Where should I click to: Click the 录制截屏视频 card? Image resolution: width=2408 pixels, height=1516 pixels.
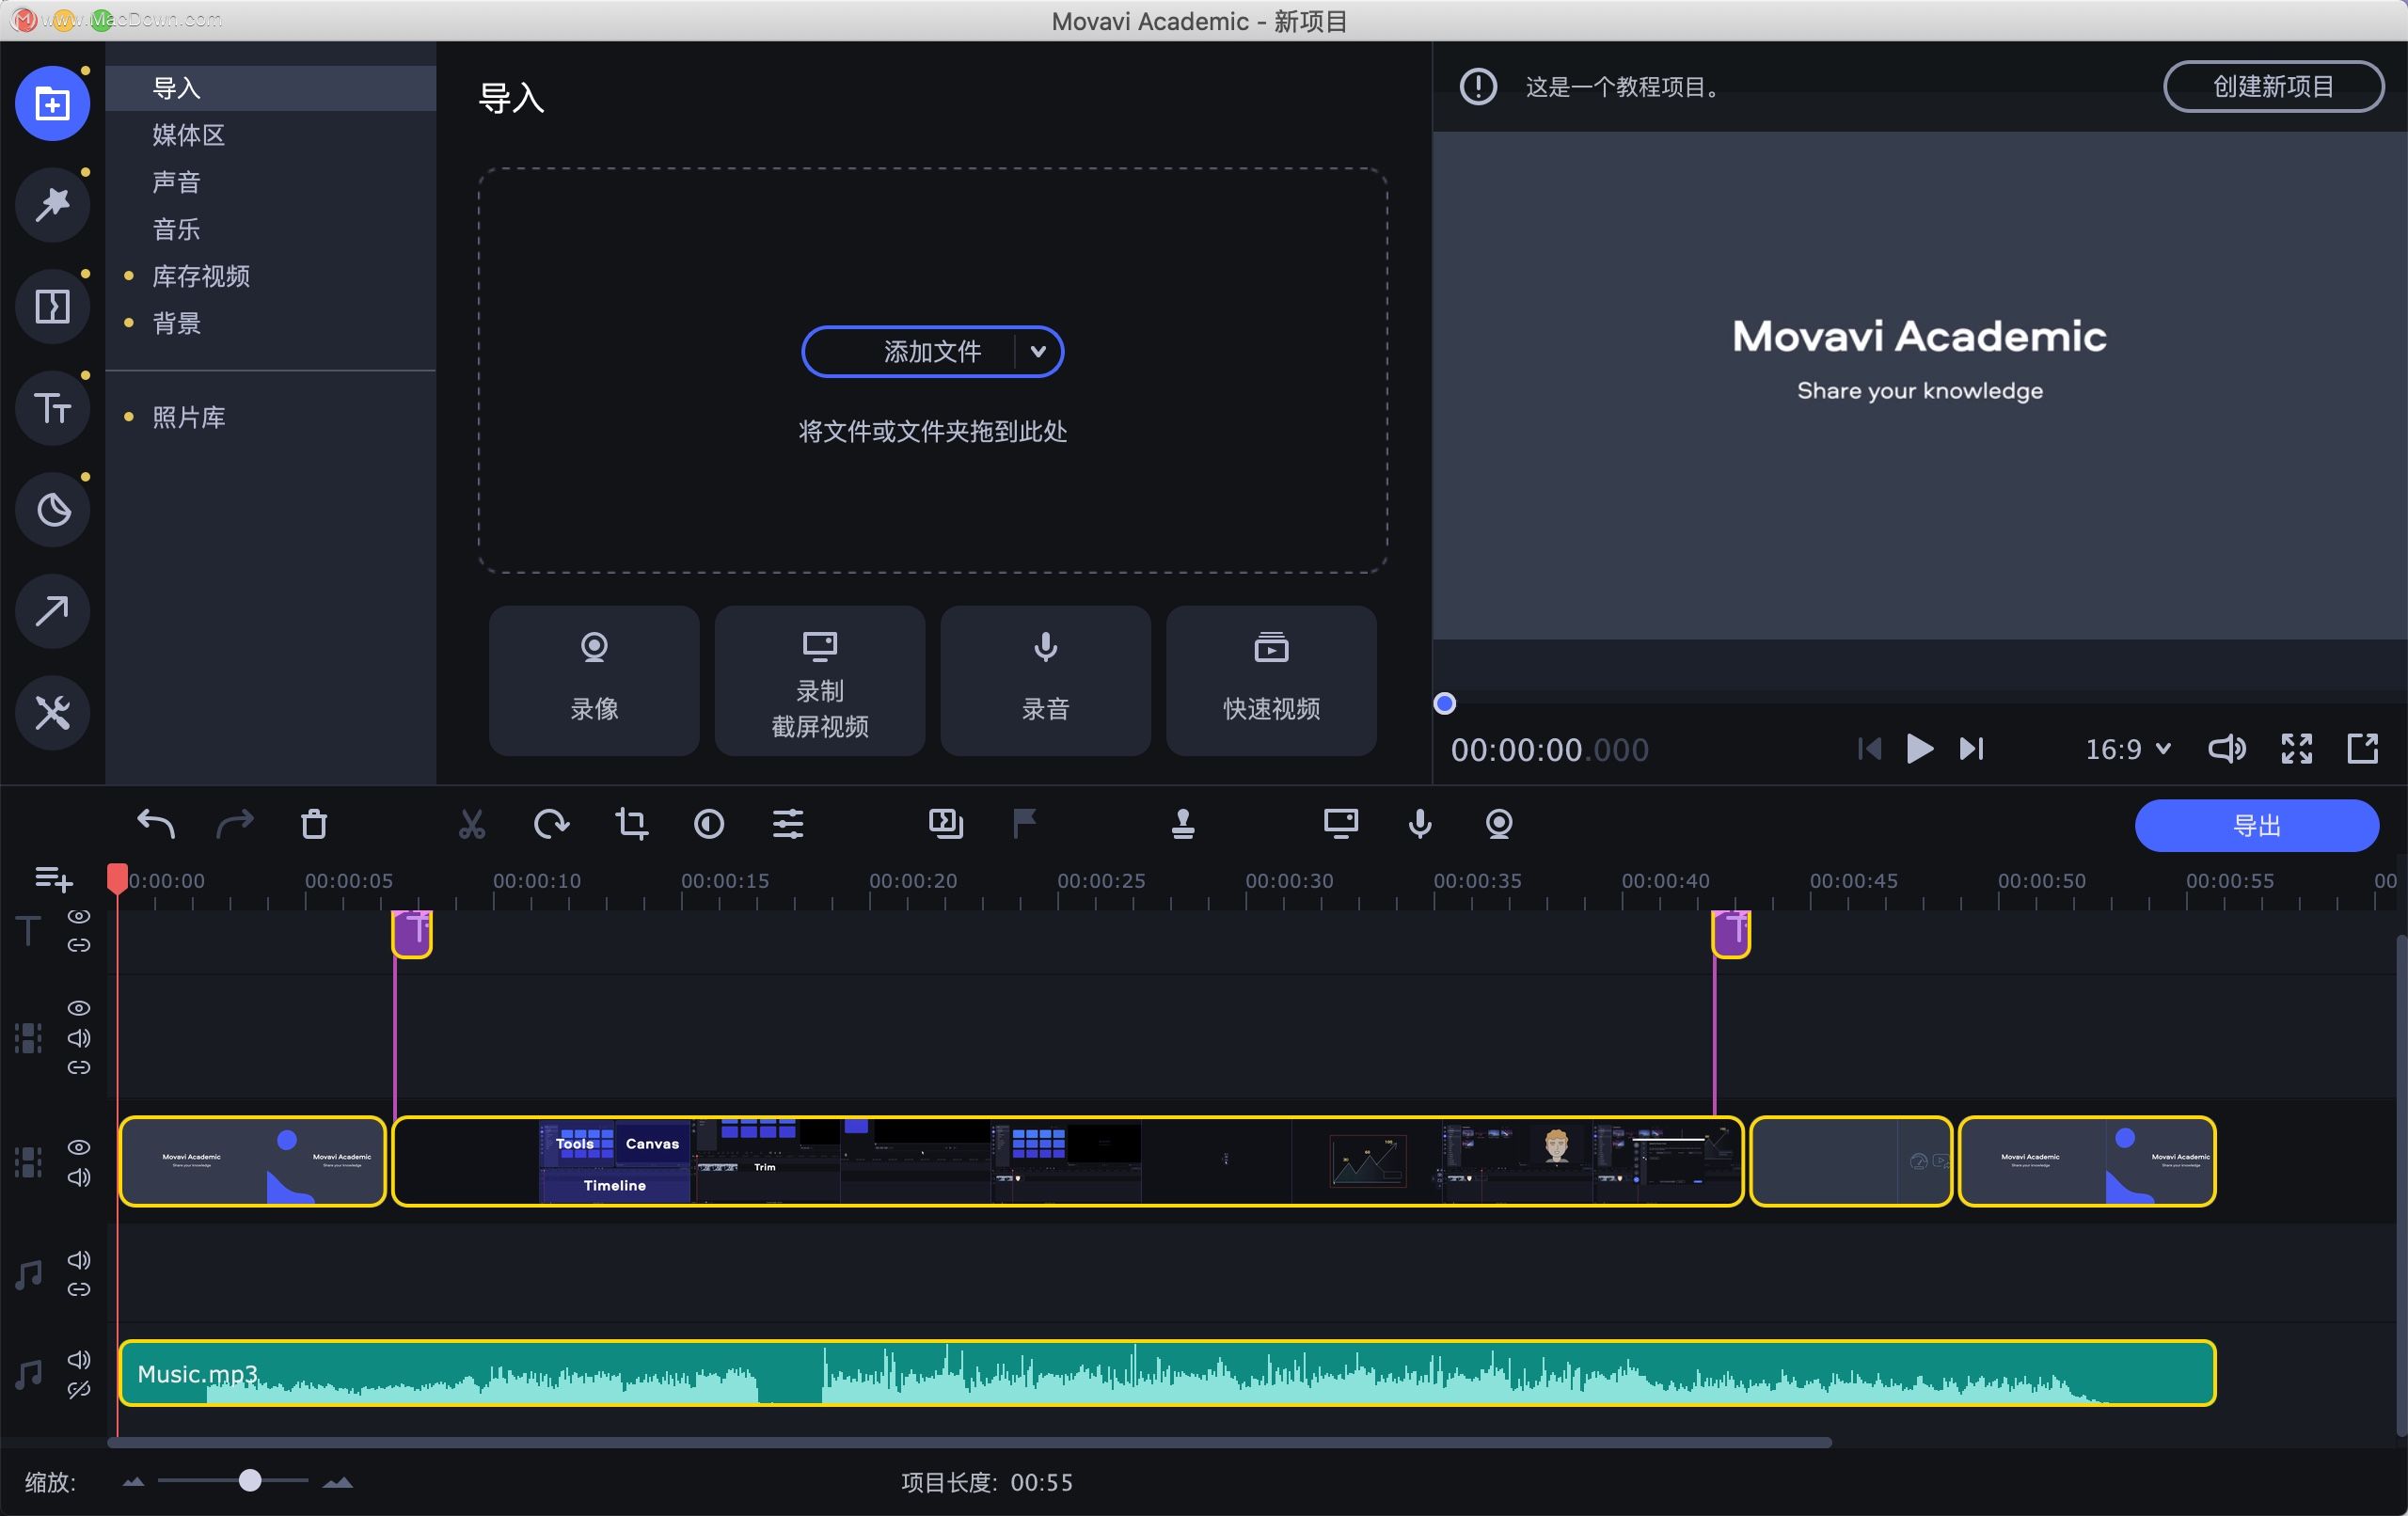[820, 681]
